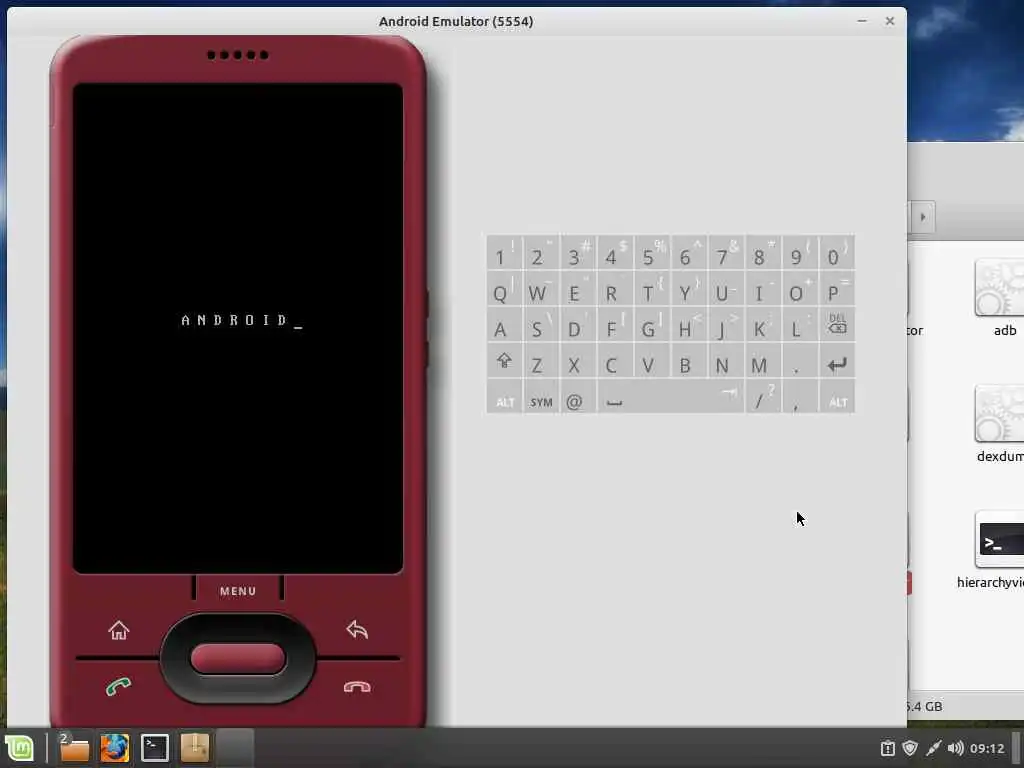Image resolution: width=1024 pixels, height=768 pixels.
Task: Tap the emulator Back arrow button
Action: (357, 630)
